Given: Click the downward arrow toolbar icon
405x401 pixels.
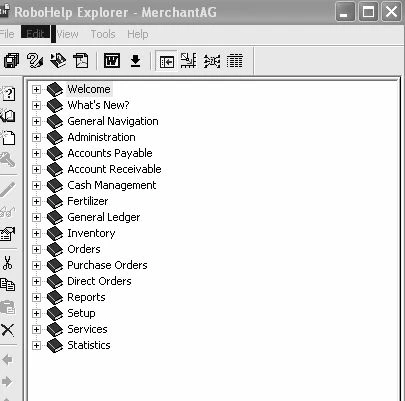Looking at the screenshot, I should click(x=135, y=61).
